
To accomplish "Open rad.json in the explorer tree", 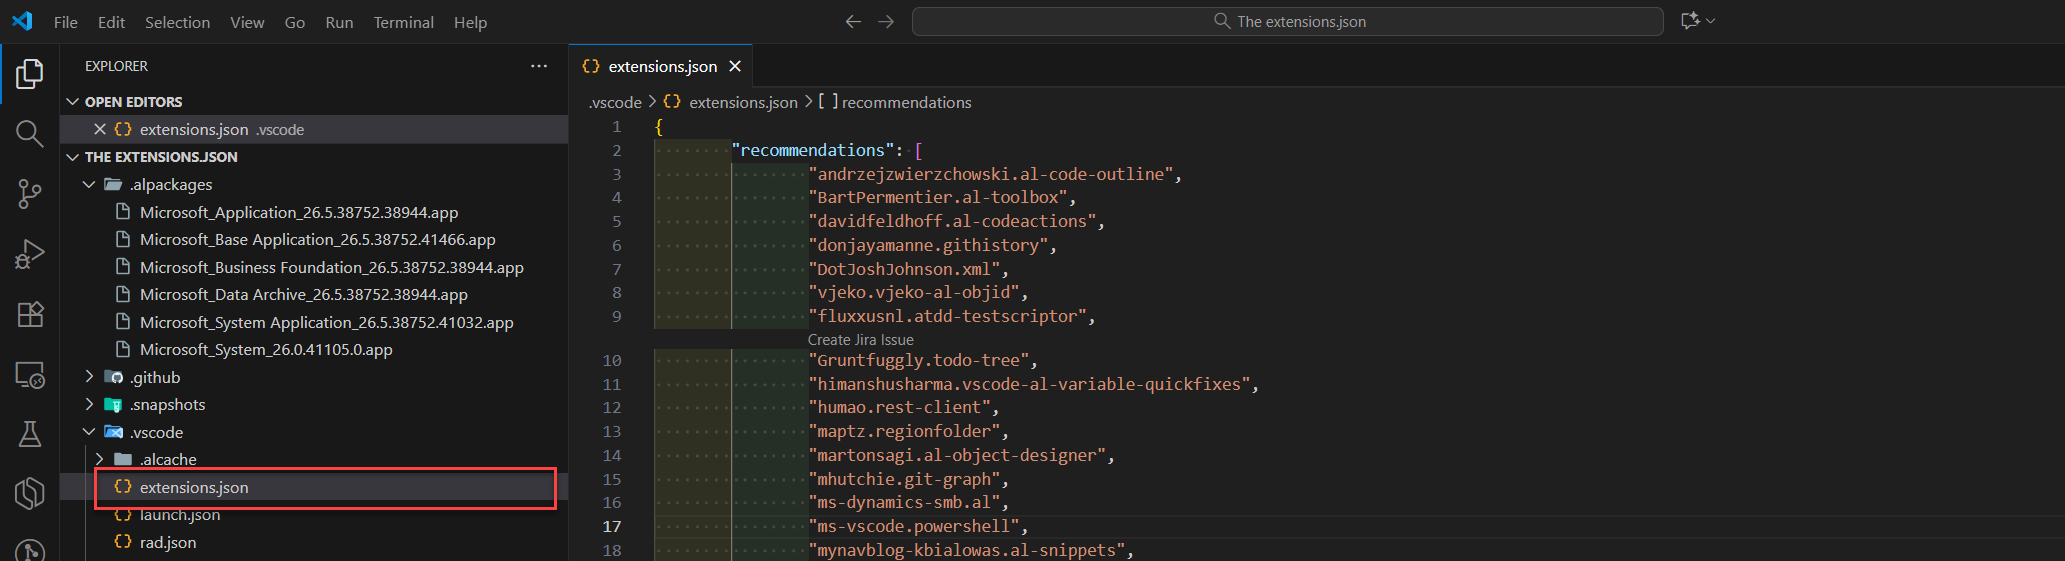I will point(168,542).
